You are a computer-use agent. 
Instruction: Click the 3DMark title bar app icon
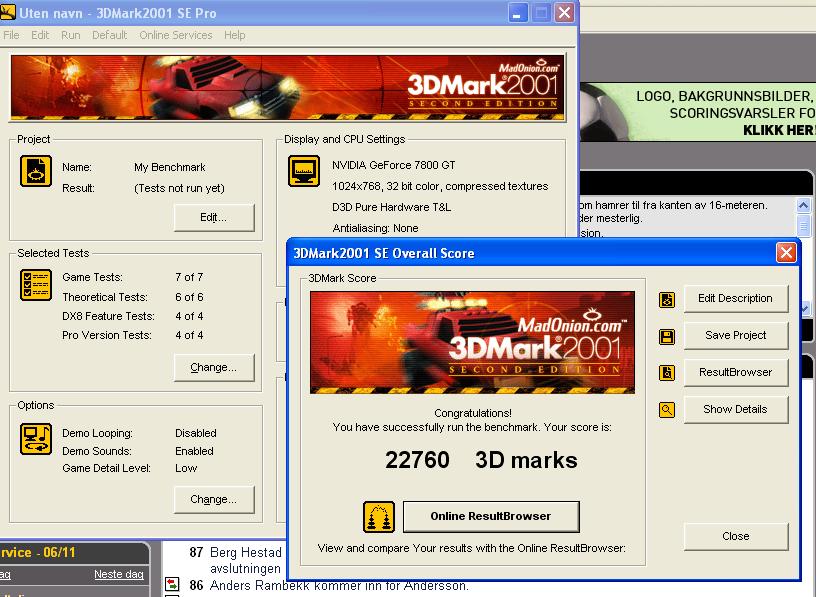point(8,12)
